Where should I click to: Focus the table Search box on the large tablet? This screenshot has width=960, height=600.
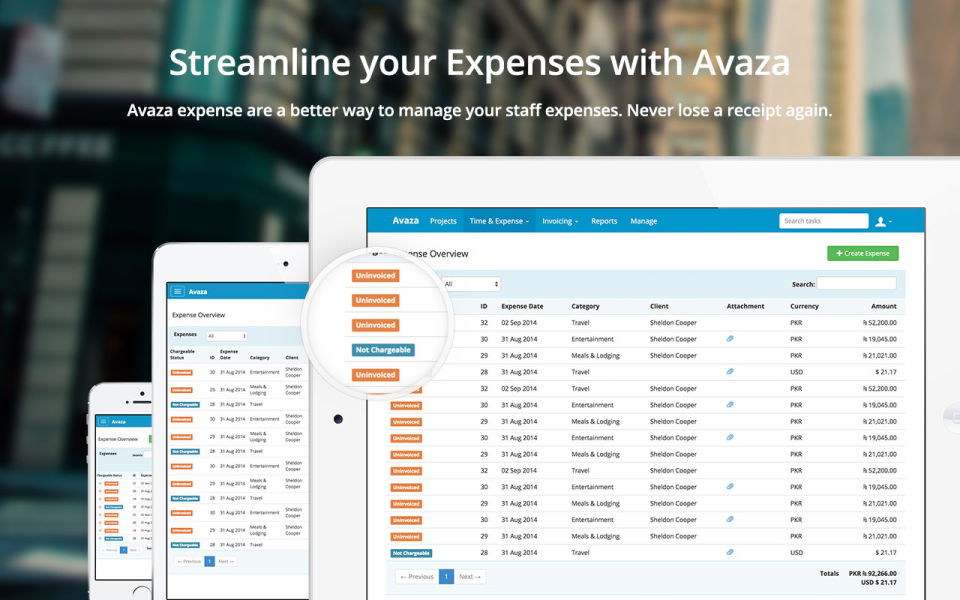pyautogui.click(x=857, y=283)
